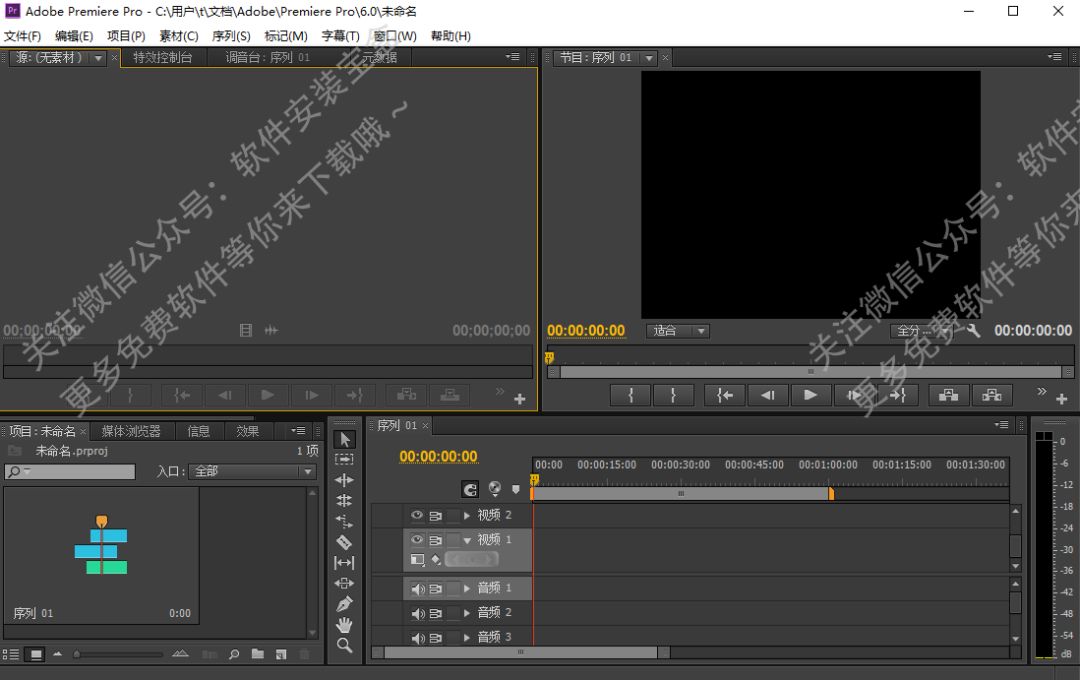The height and width of the screenshot is (680, 1080).
Task: Go to In point in Program monitor
Action: coord(725,395)
